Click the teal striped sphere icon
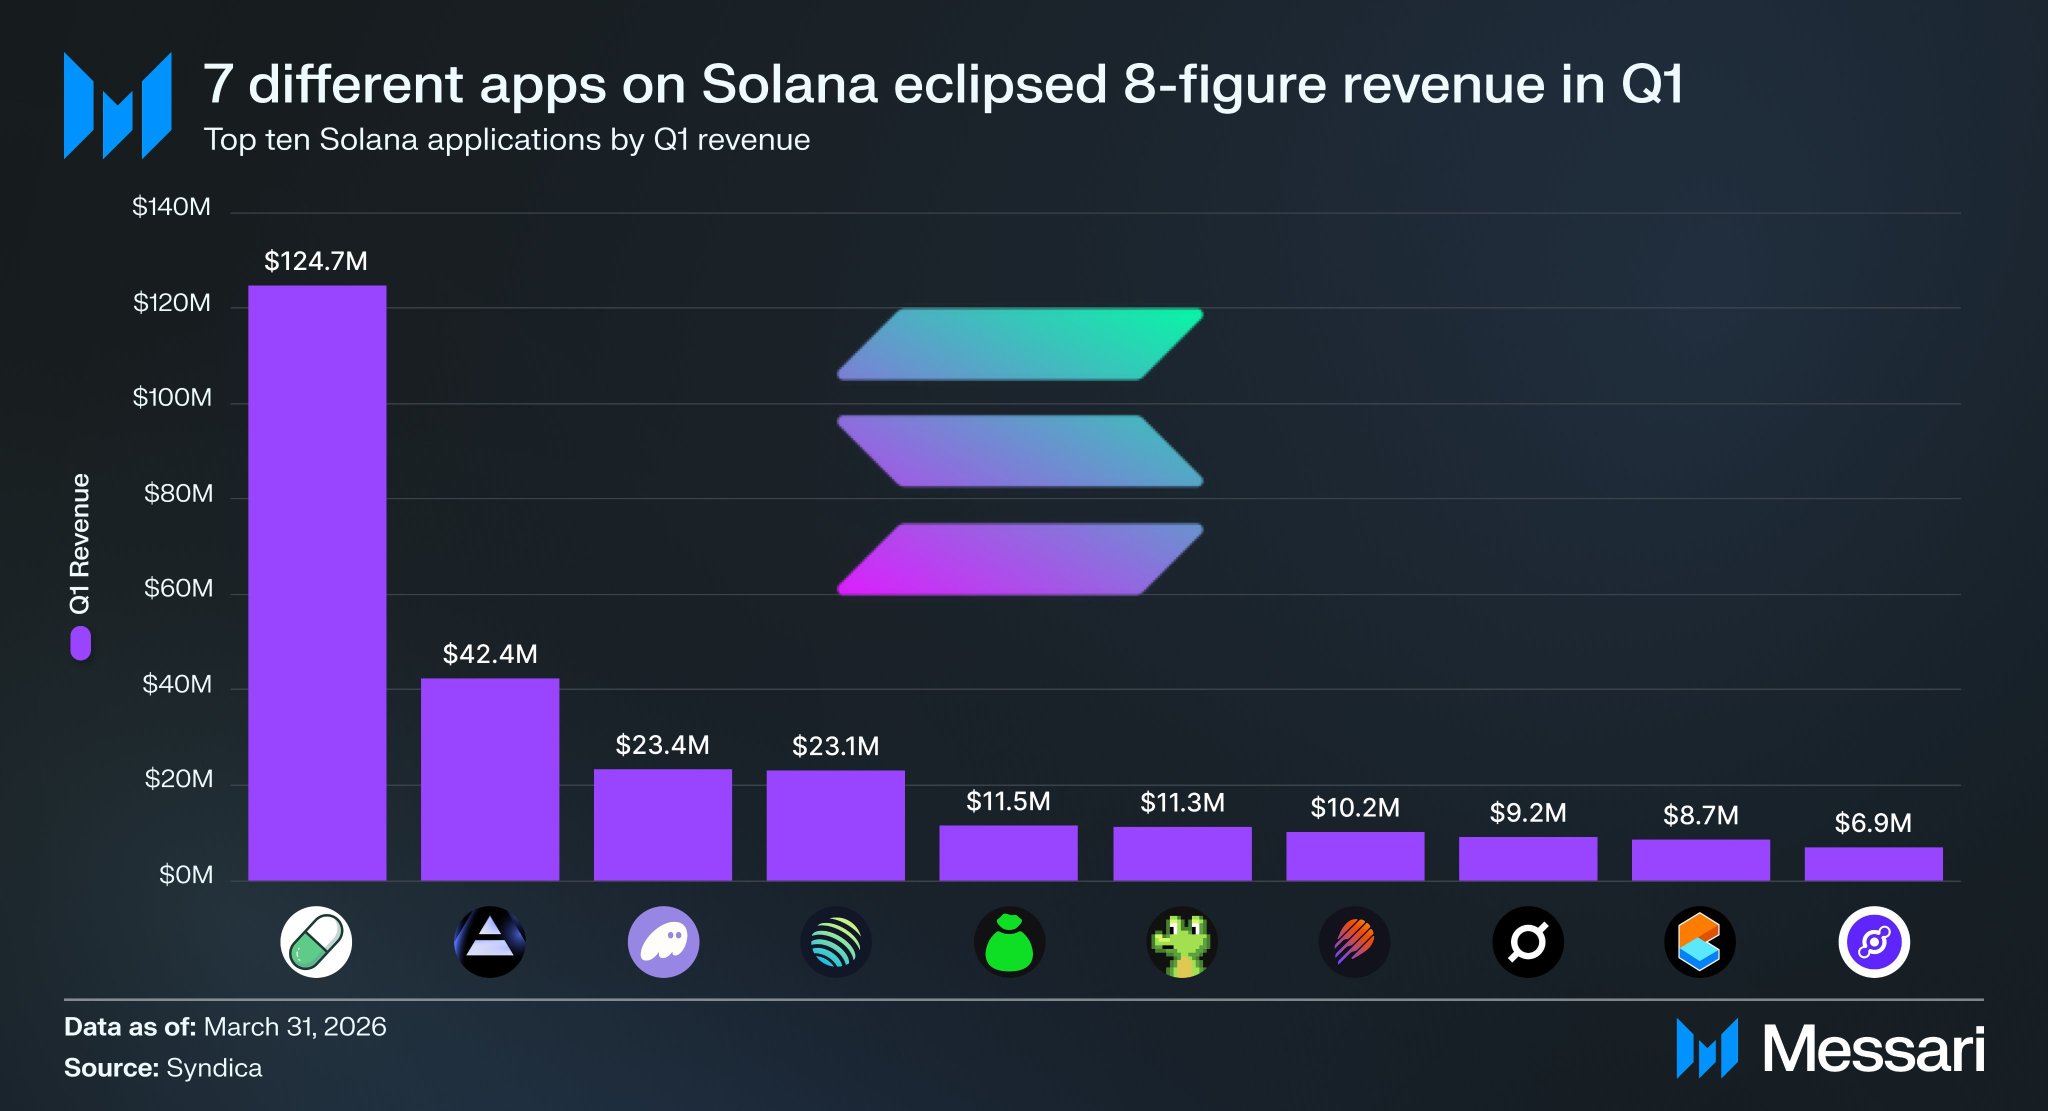The width and height of the screenshot is (2048, 1111). click(836, 942)
